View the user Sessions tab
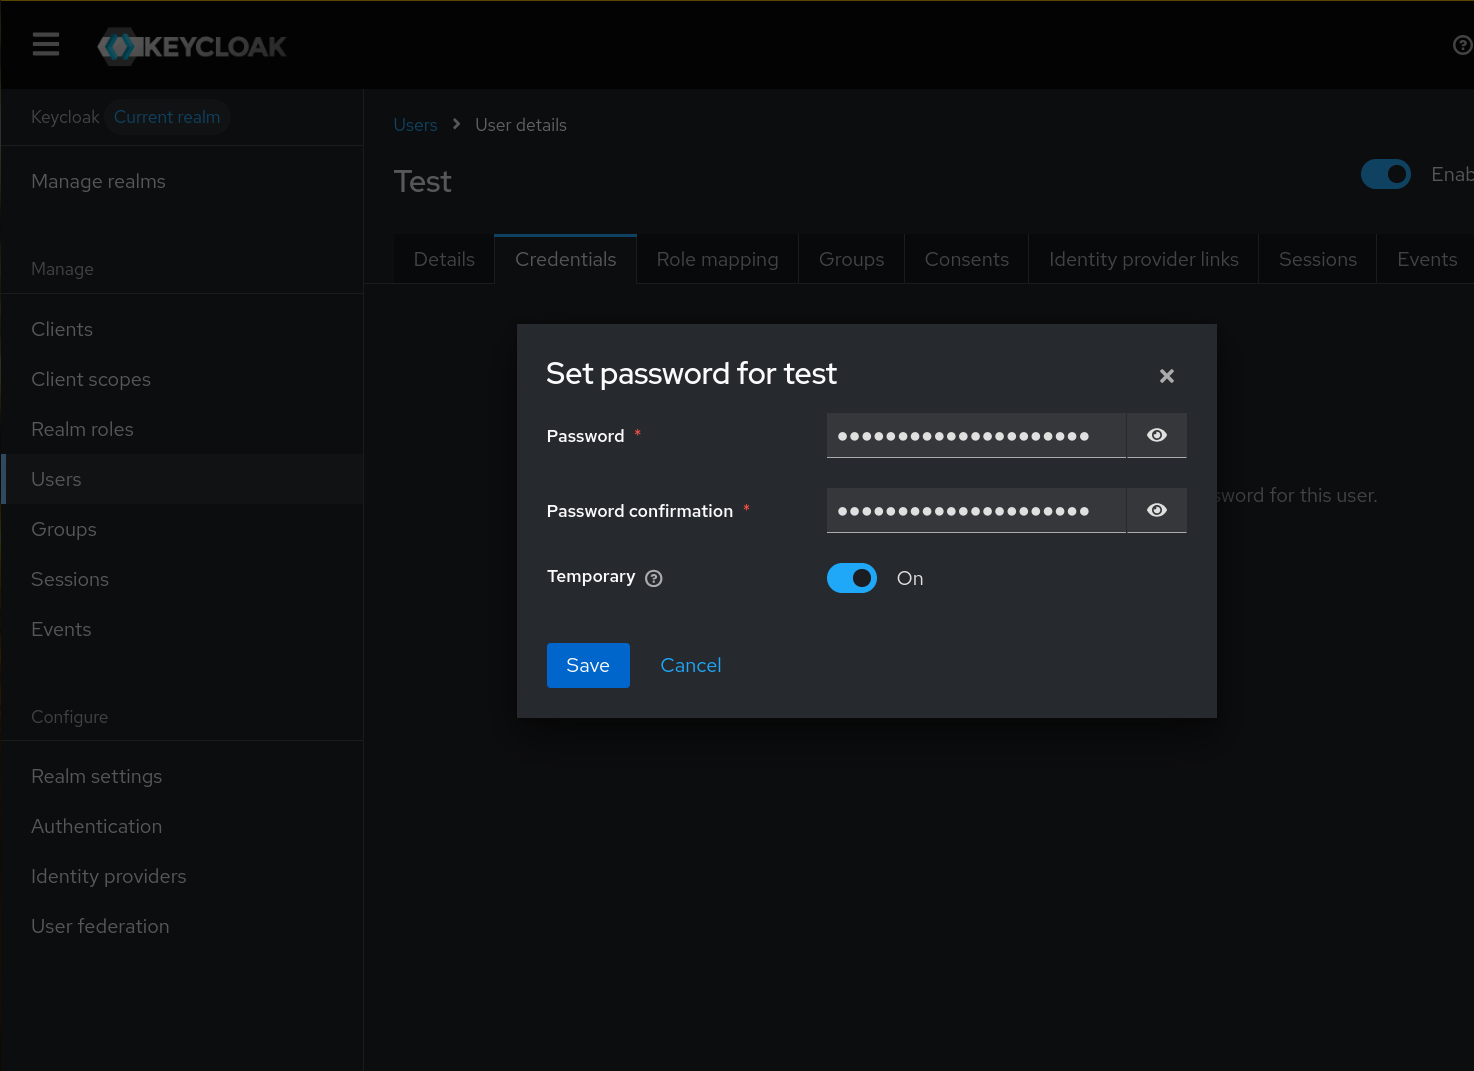 tap(1318, 259)
